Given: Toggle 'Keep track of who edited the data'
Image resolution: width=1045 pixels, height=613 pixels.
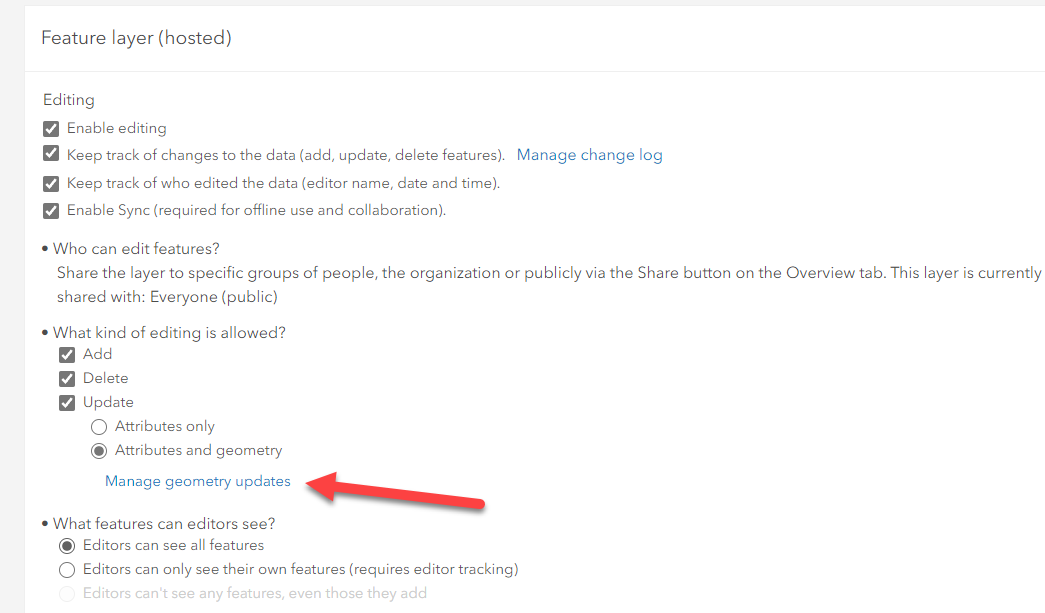Looking at the screenshot, I should (x=51, y=183).
